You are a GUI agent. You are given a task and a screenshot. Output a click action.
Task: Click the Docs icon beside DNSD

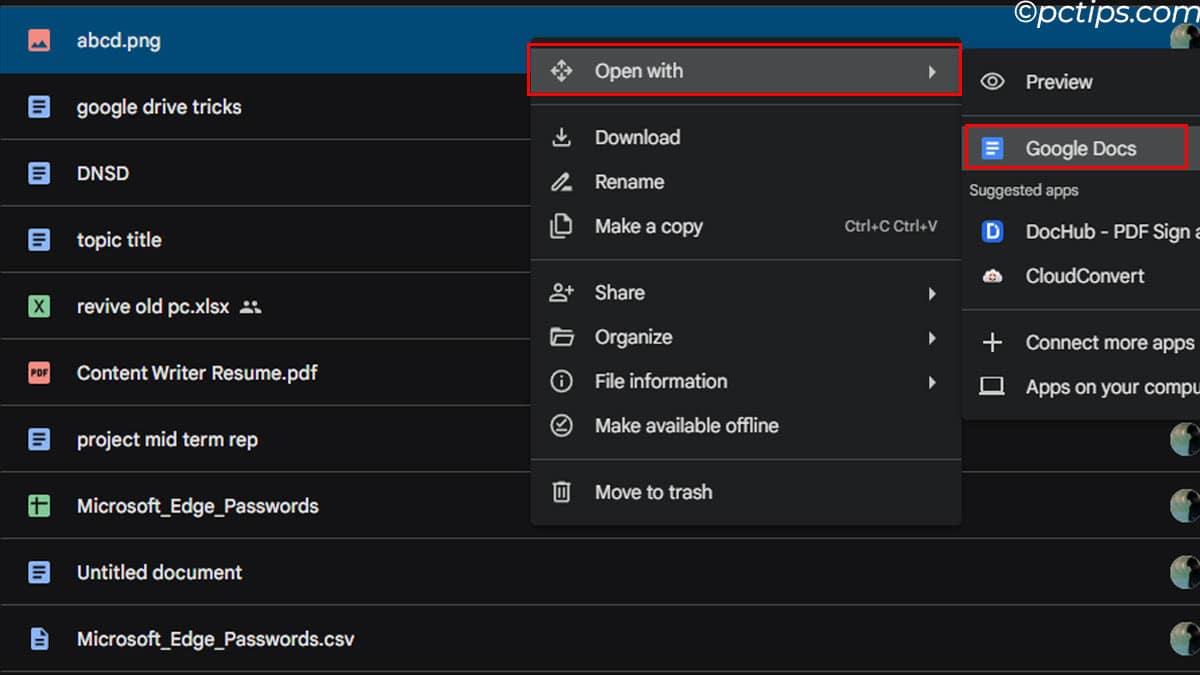[x=39, y=173]
